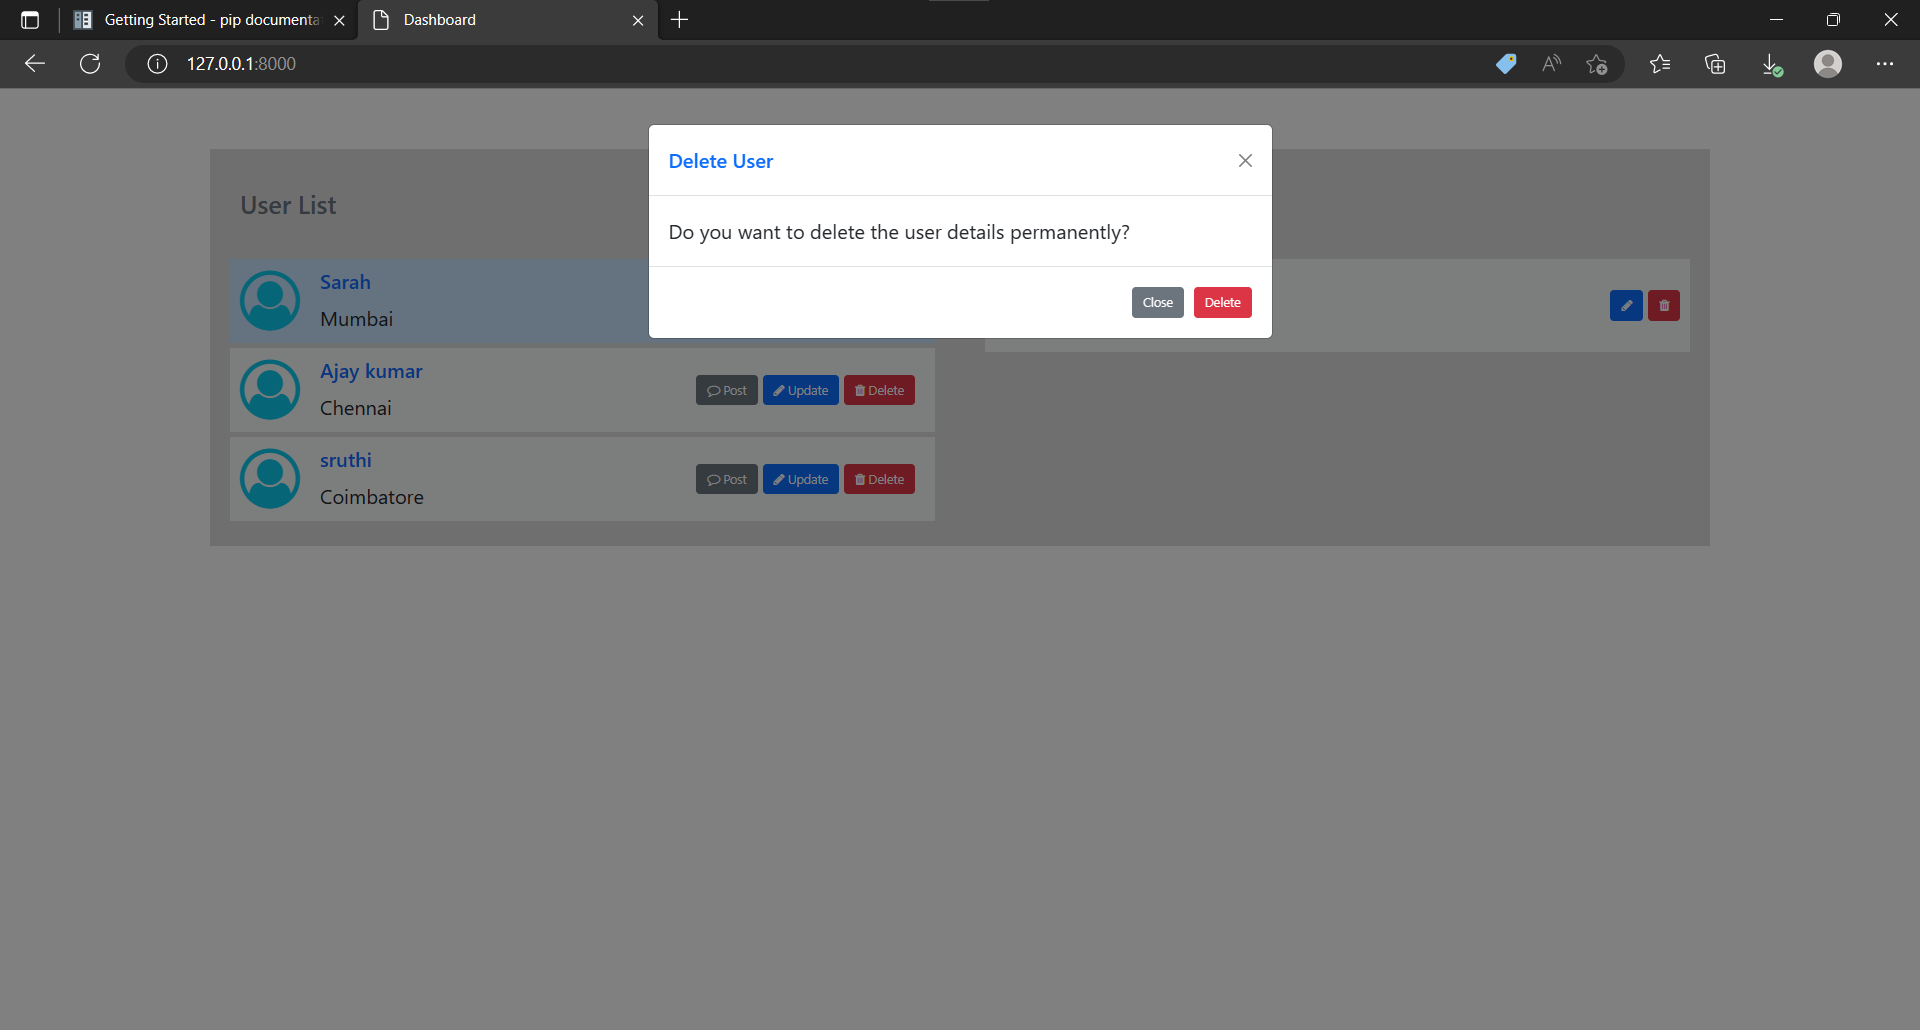Screen dimensions: 1920x1030
Task: Click the blue pencil edit icon button
Action: (x=1626, y=305)
